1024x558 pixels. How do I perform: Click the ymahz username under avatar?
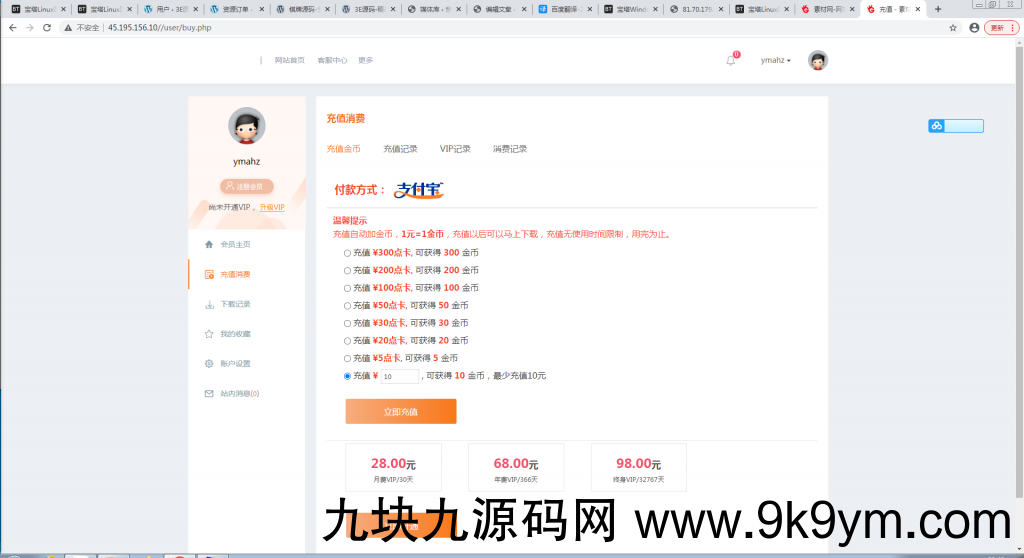coord(247,161)
